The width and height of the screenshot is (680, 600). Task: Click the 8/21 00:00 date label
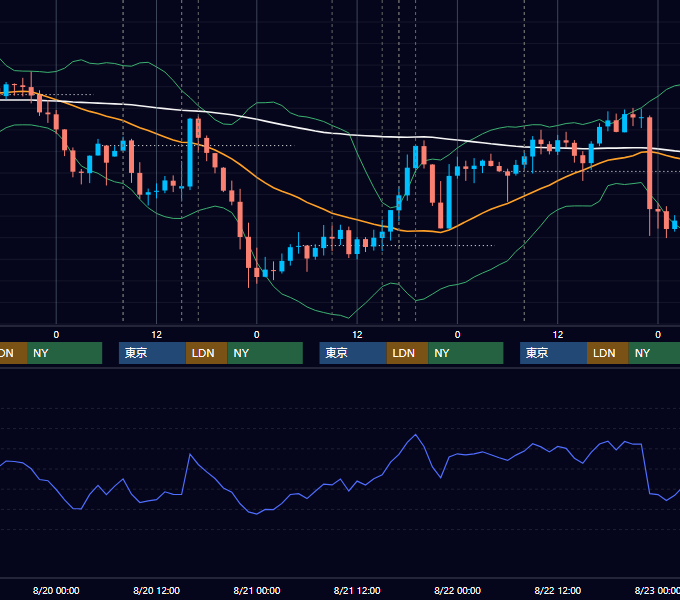tap(257, 590)
